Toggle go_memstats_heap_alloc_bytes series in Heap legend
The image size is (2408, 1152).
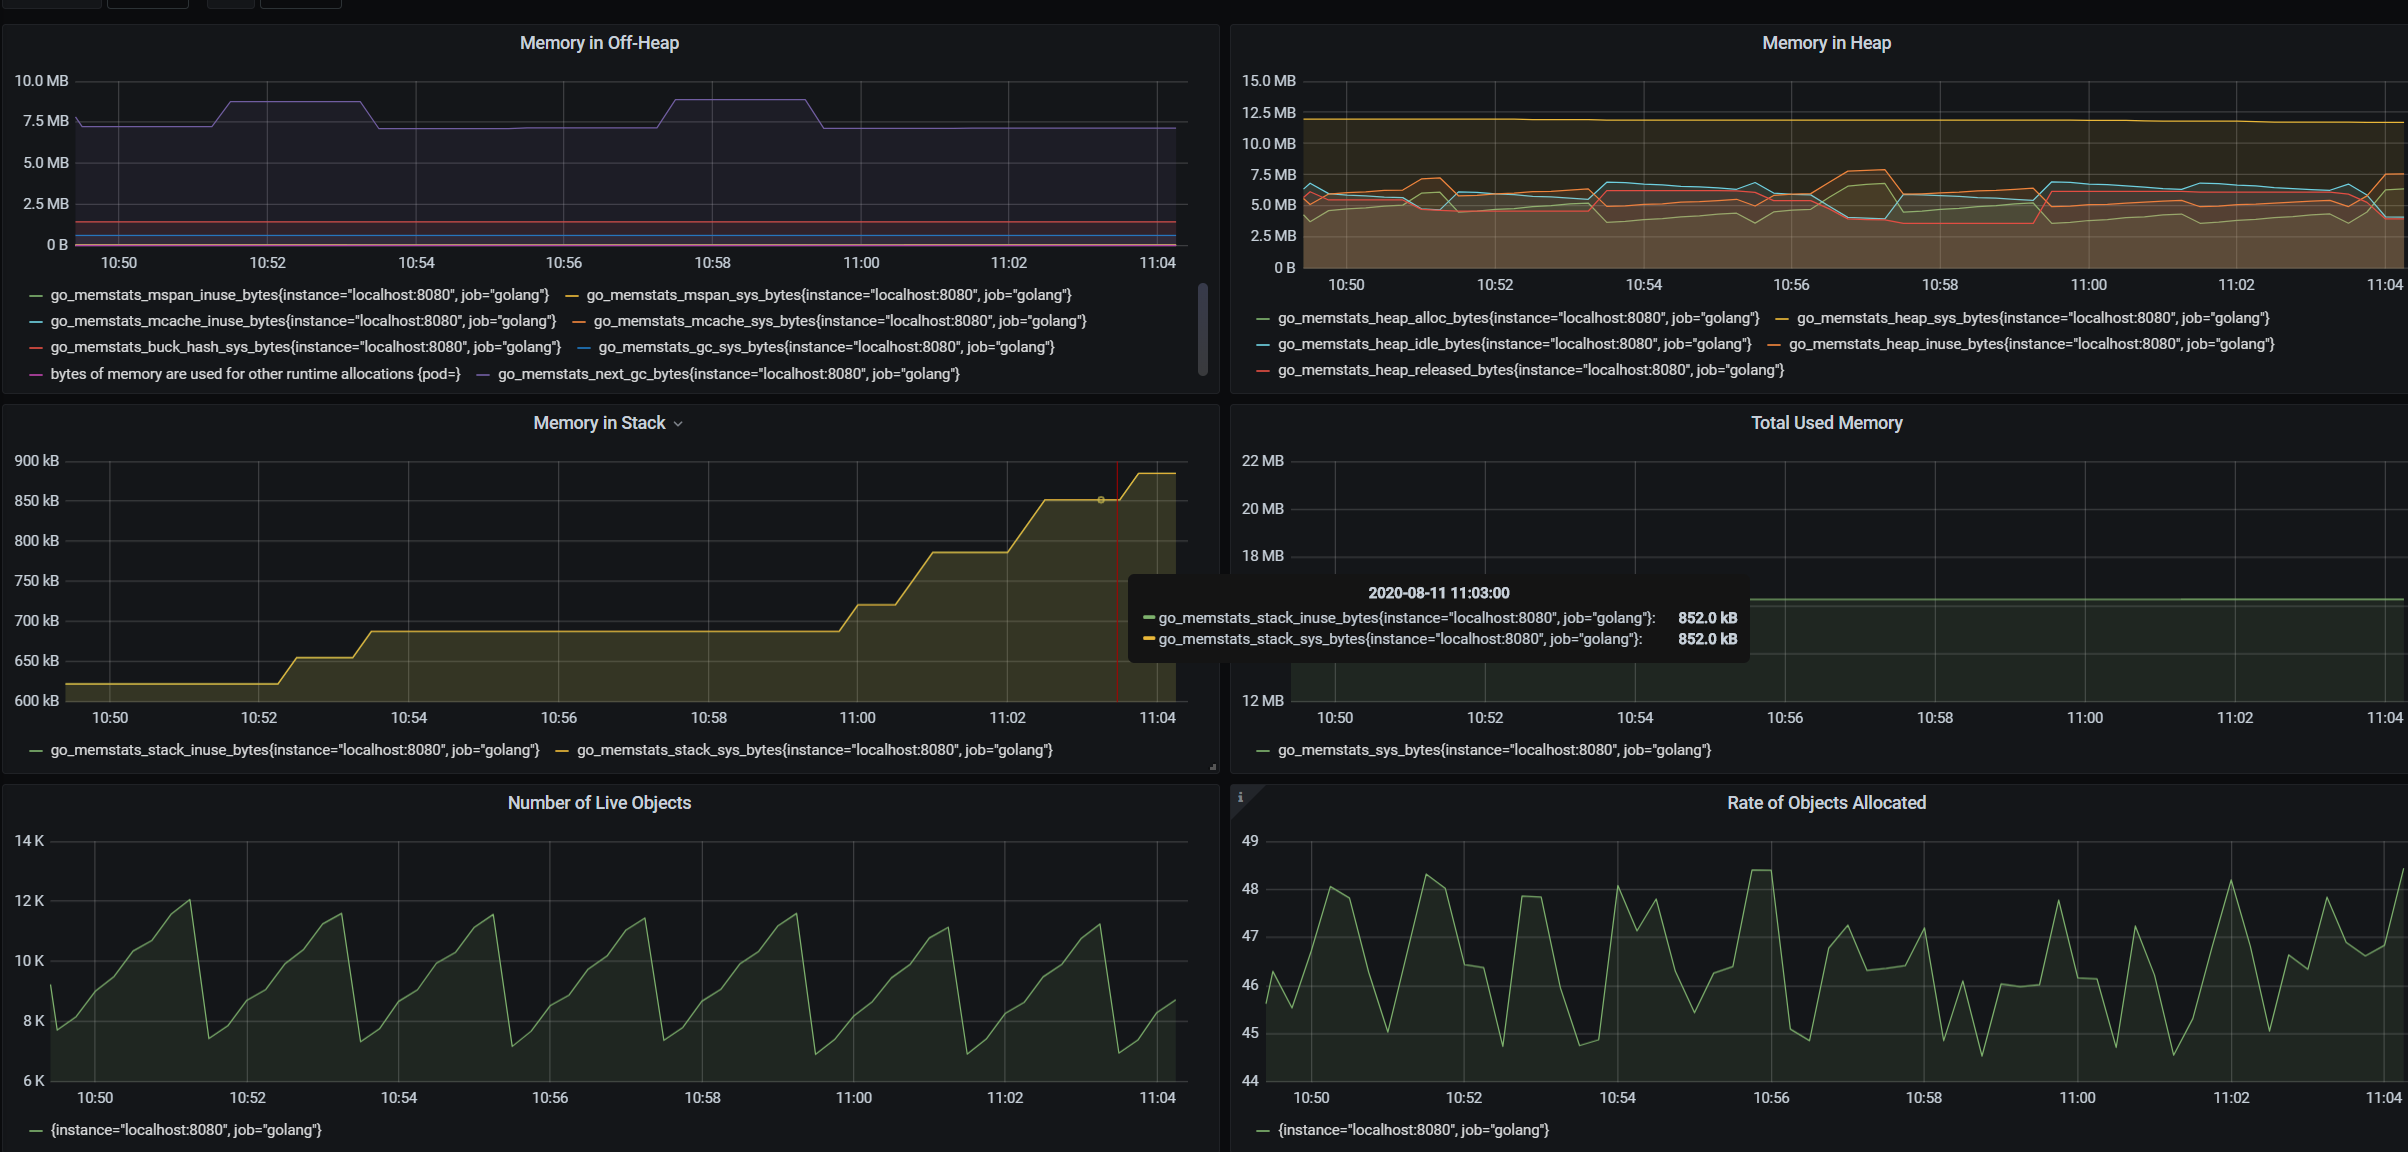coord(1518,318)
